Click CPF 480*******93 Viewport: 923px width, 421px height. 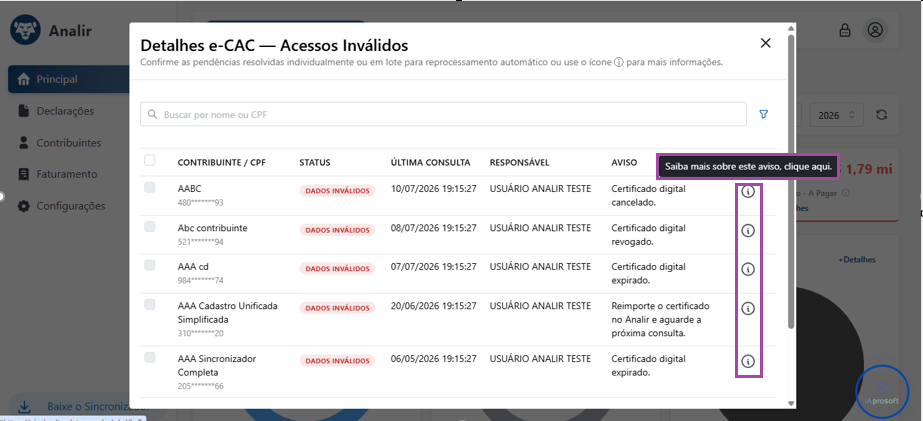[x=200, y=203]
